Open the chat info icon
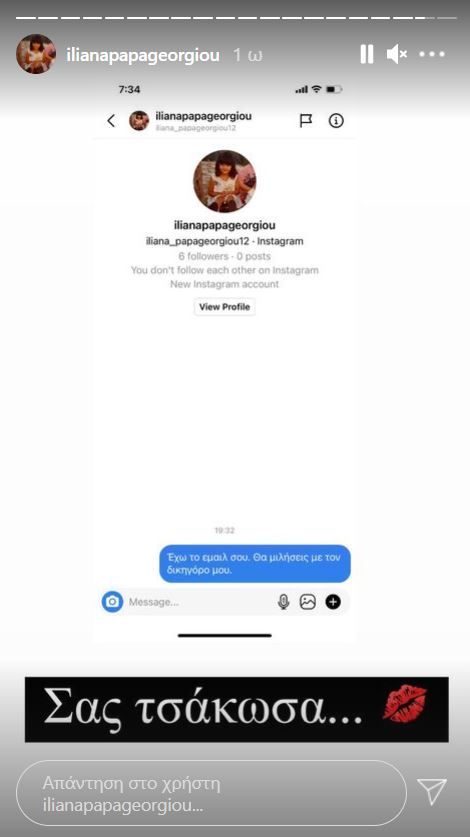 pyautogui.click(x=336, y=121)
